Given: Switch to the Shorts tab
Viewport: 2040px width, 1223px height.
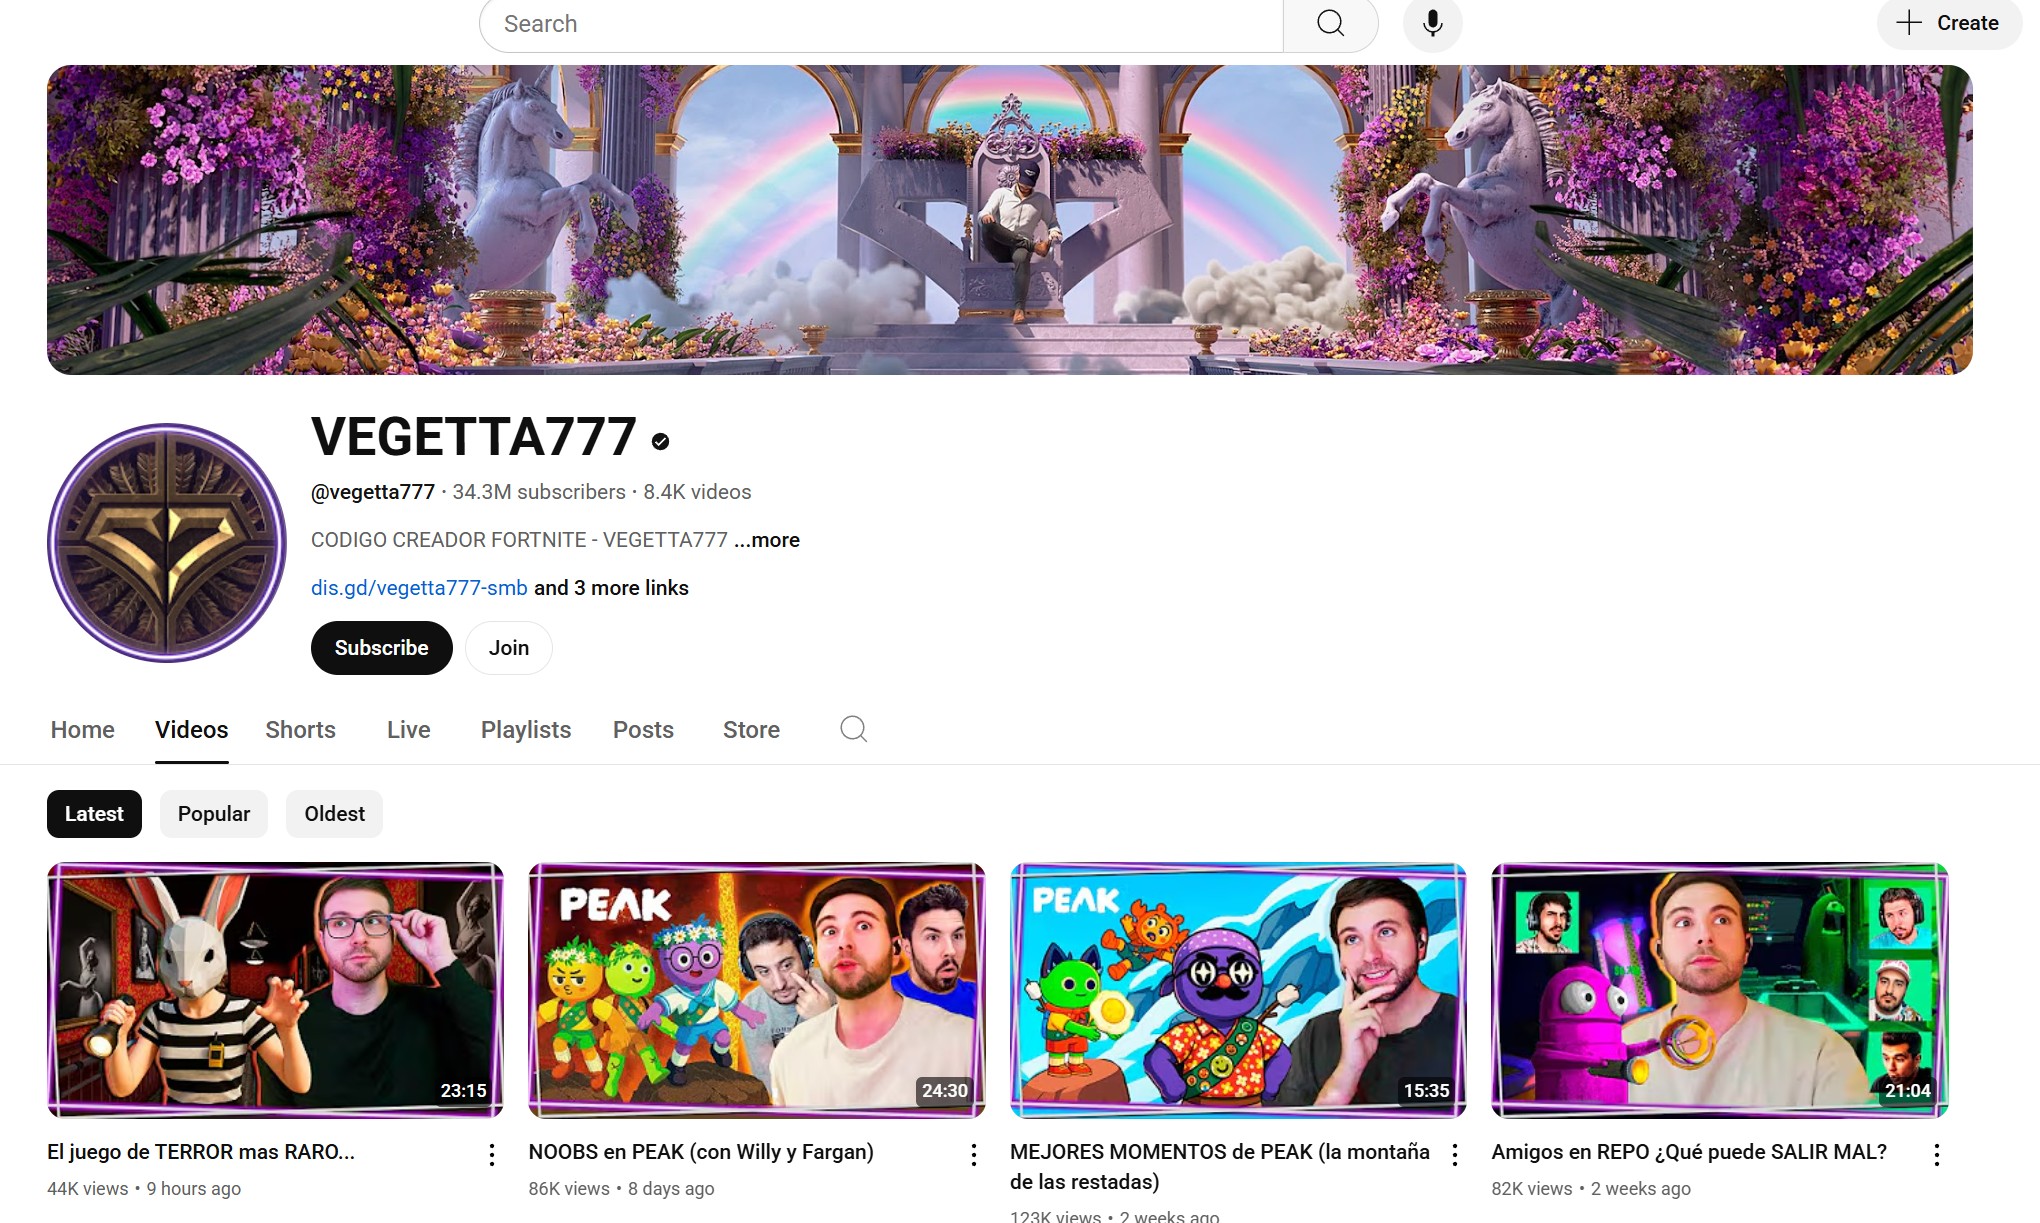Looking at the screenshot, I should (300, 730).
